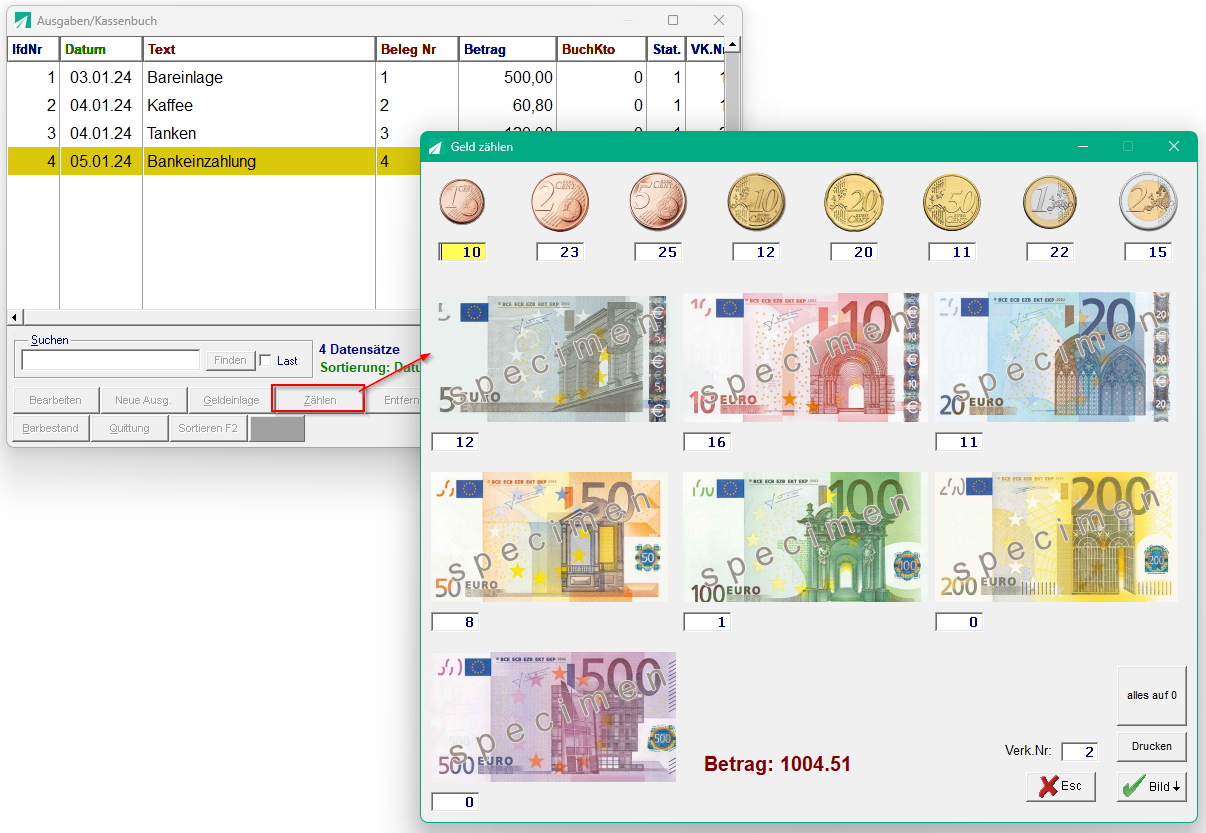Screen dimensions: 1206x833
Task: Click the 50 cent coin image
Action: (952, 201)
